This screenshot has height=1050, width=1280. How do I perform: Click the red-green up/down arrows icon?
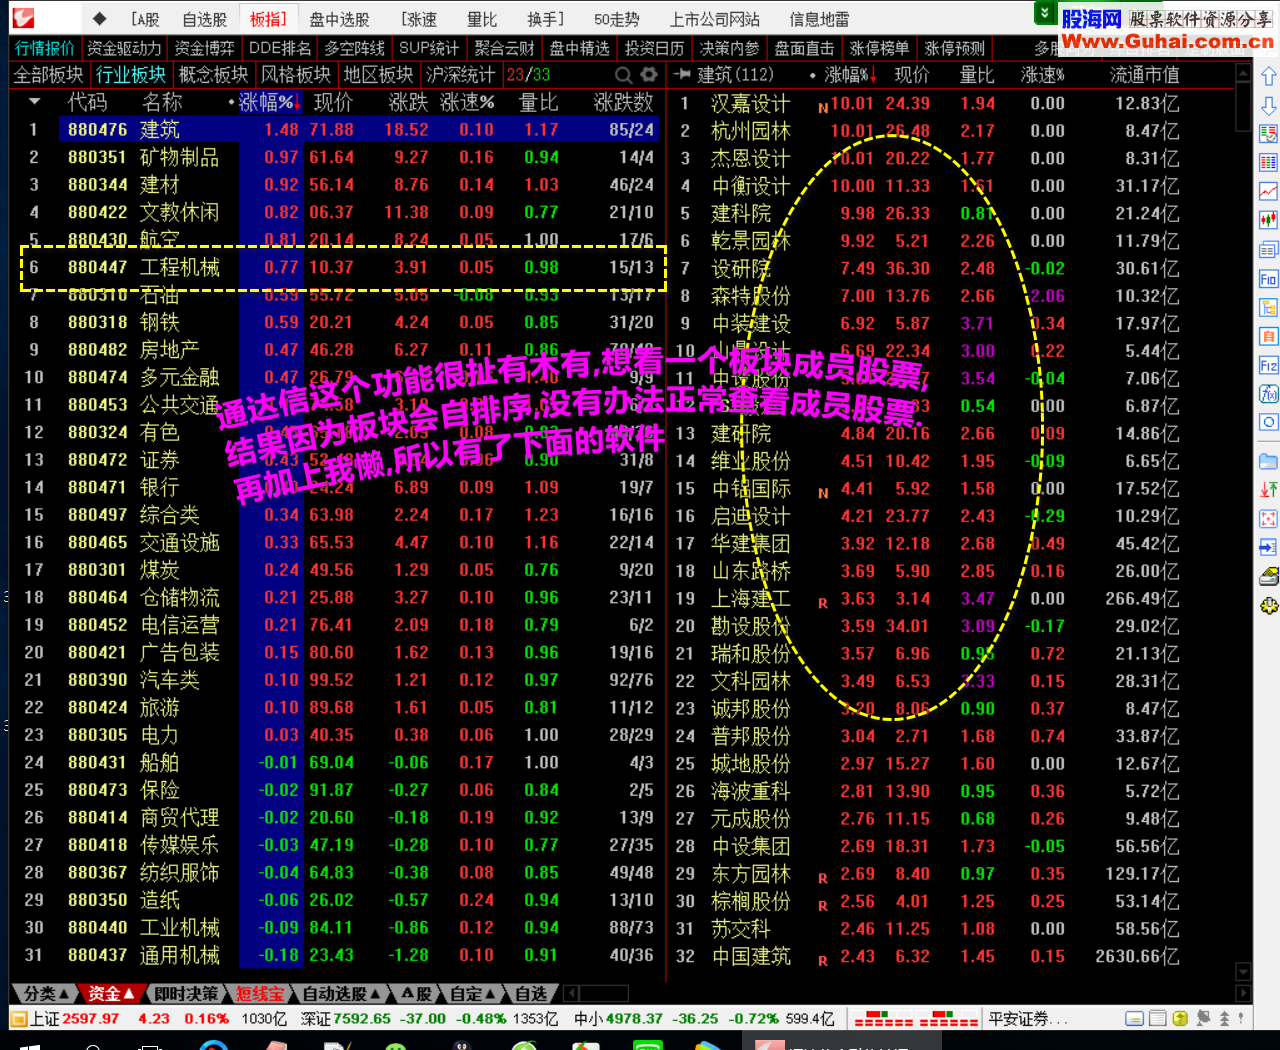(1268, 490)
